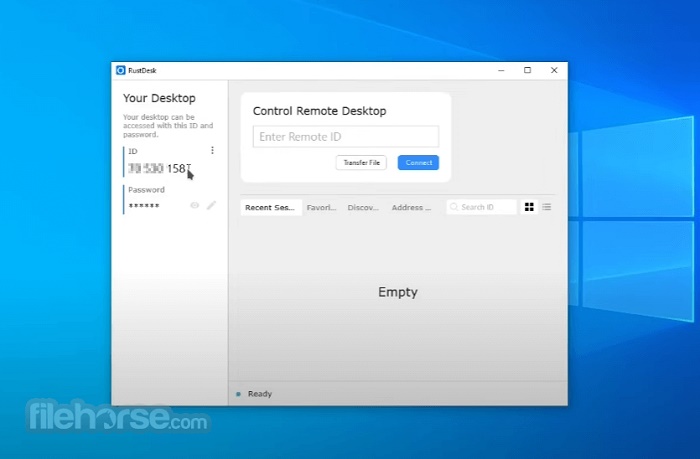This screenshot has width=700, height=459.
Task: Switch to the Favorites tab
Action: pos(321,208)
